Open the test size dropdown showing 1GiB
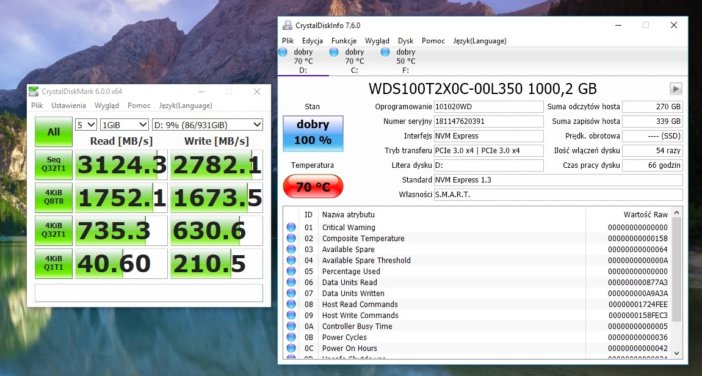Image resolution: width=702 pixels, height=376 pixels. [124, 124]
